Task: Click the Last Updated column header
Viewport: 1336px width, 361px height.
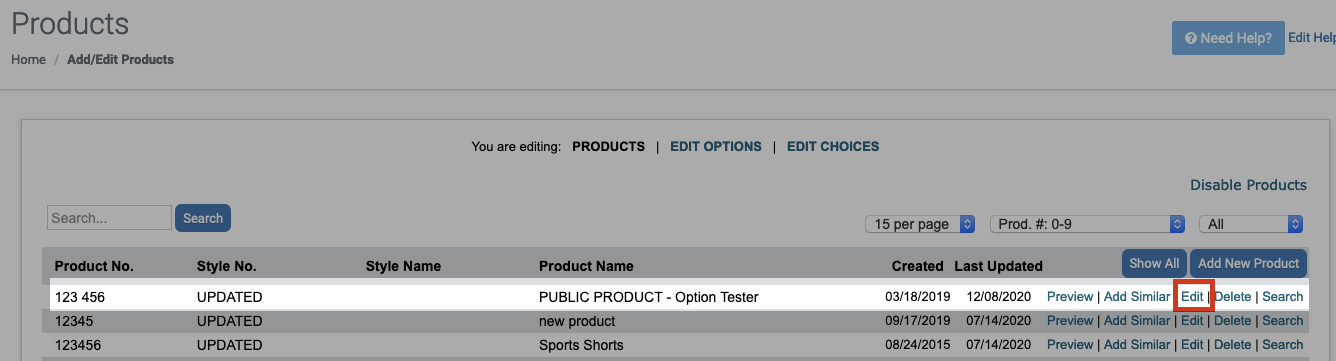Action: point(998,266)
